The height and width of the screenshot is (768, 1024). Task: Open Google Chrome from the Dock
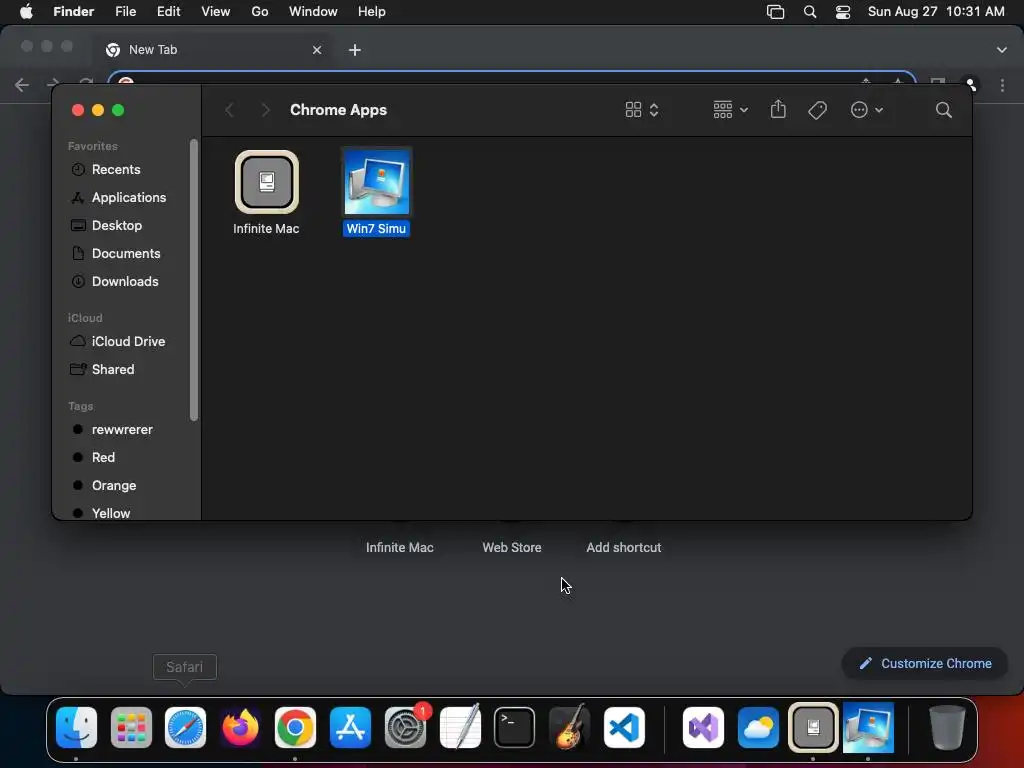295,728
